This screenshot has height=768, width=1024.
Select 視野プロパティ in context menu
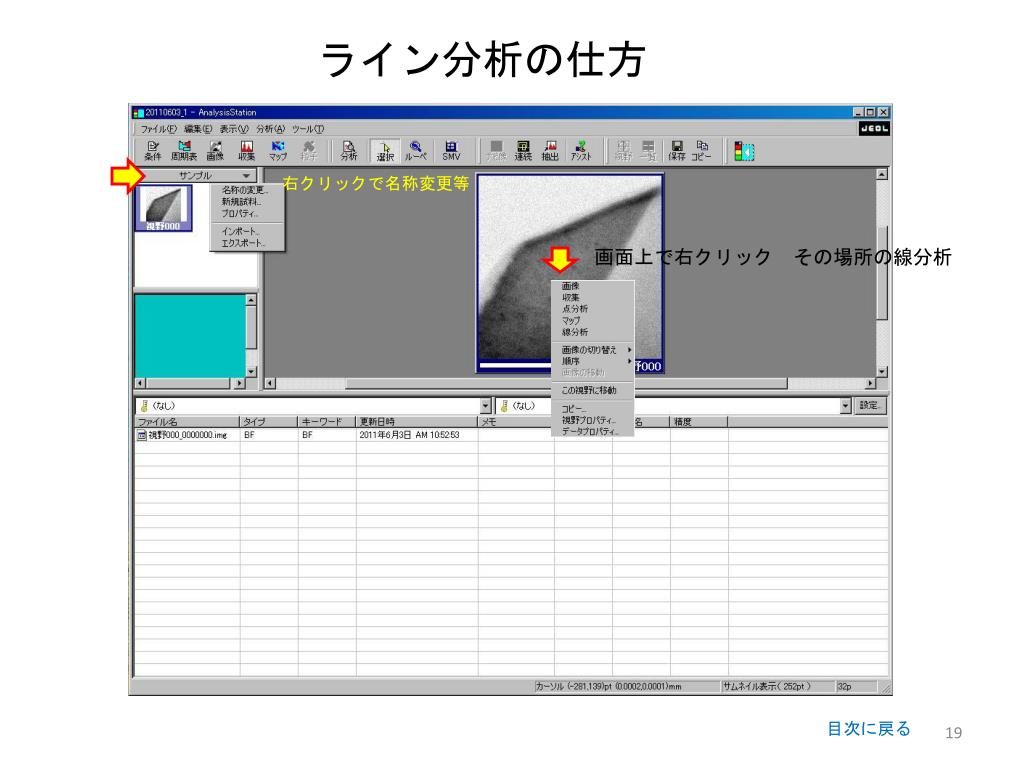[588, 420]
